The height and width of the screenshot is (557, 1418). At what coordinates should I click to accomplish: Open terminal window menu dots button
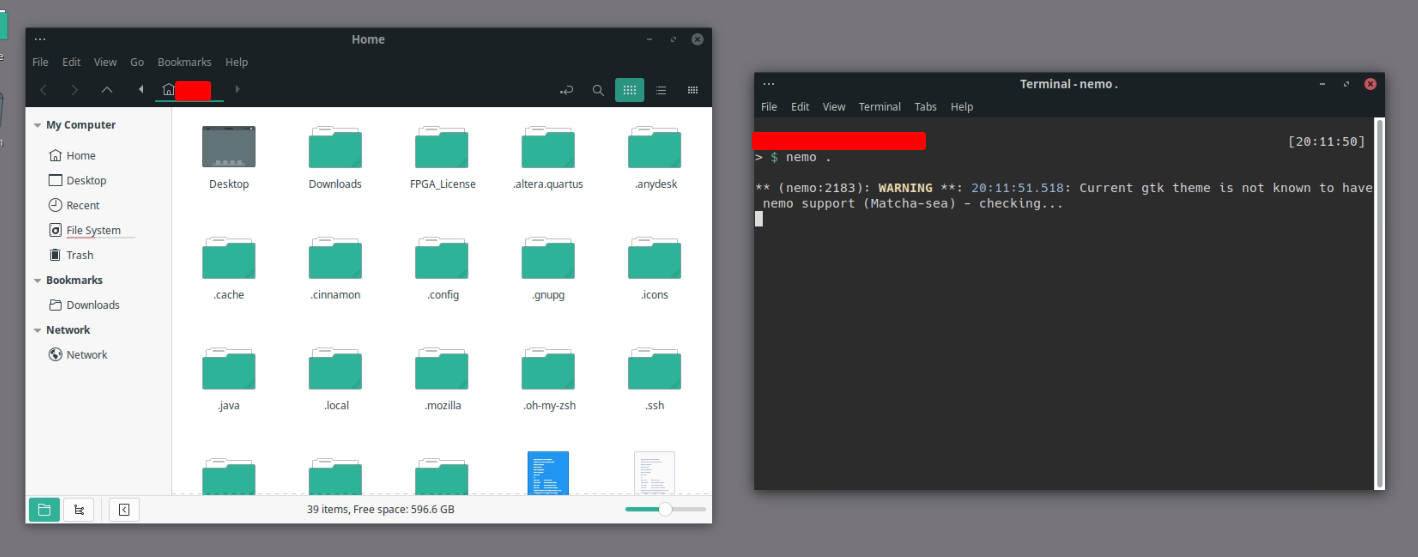(768, 84)
